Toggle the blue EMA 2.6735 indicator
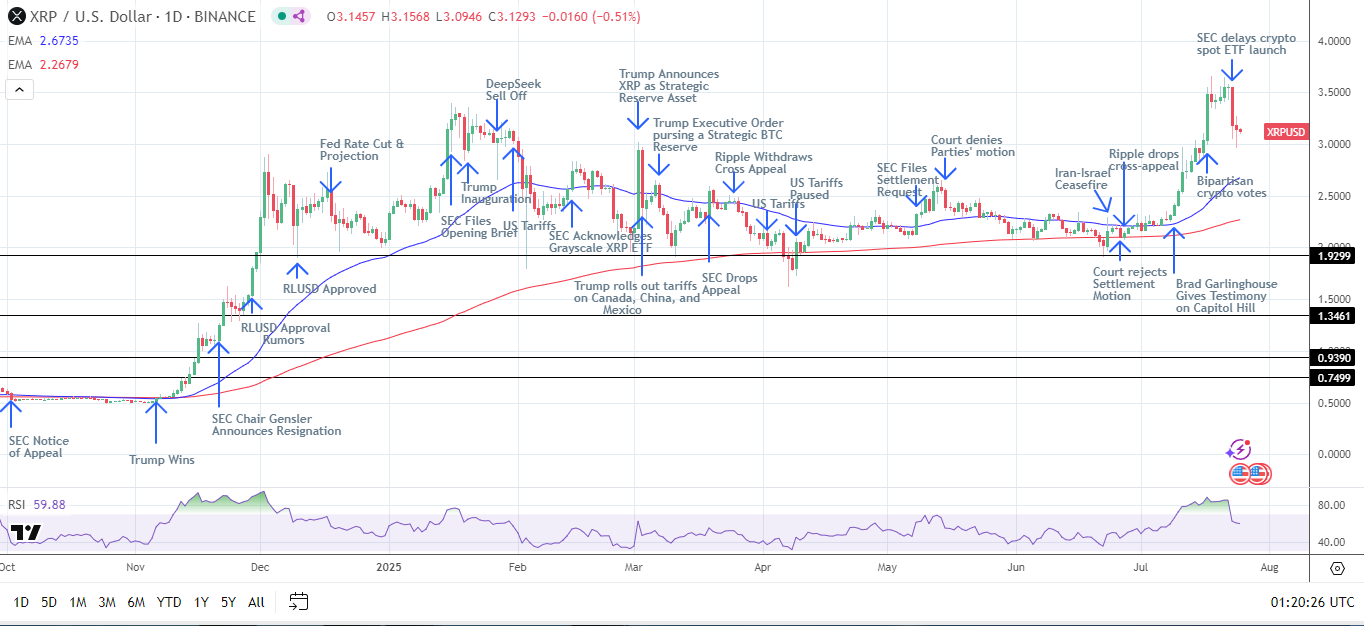The image size is (1364, 626). pyautogui.click(x=42, y=41)
